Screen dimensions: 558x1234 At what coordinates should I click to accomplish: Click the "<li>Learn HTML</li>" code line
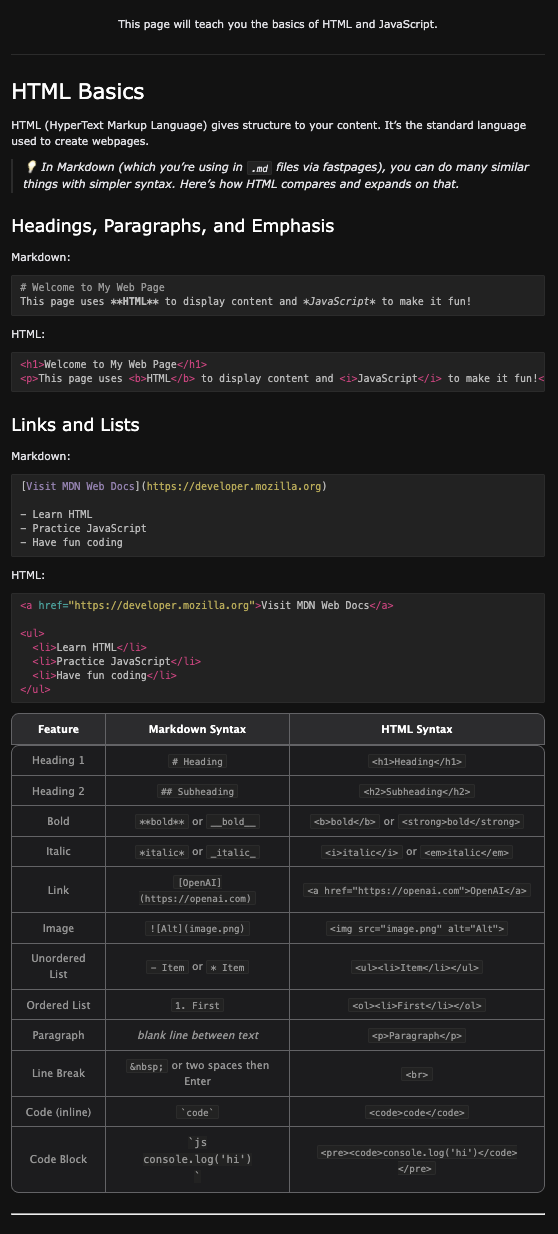[89, 647]
